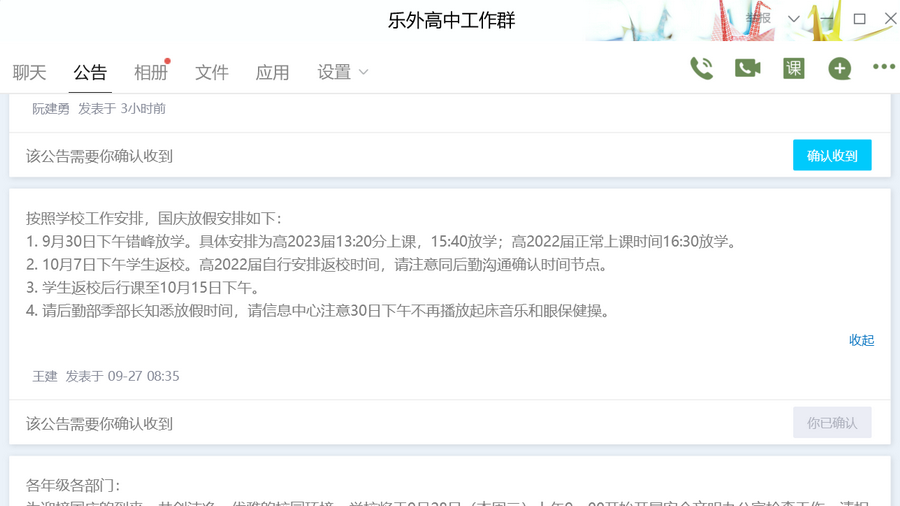Start a group voice call
The height and width of the screenshot is (506, 900).
pyautogui.click(x=701, y=68)
